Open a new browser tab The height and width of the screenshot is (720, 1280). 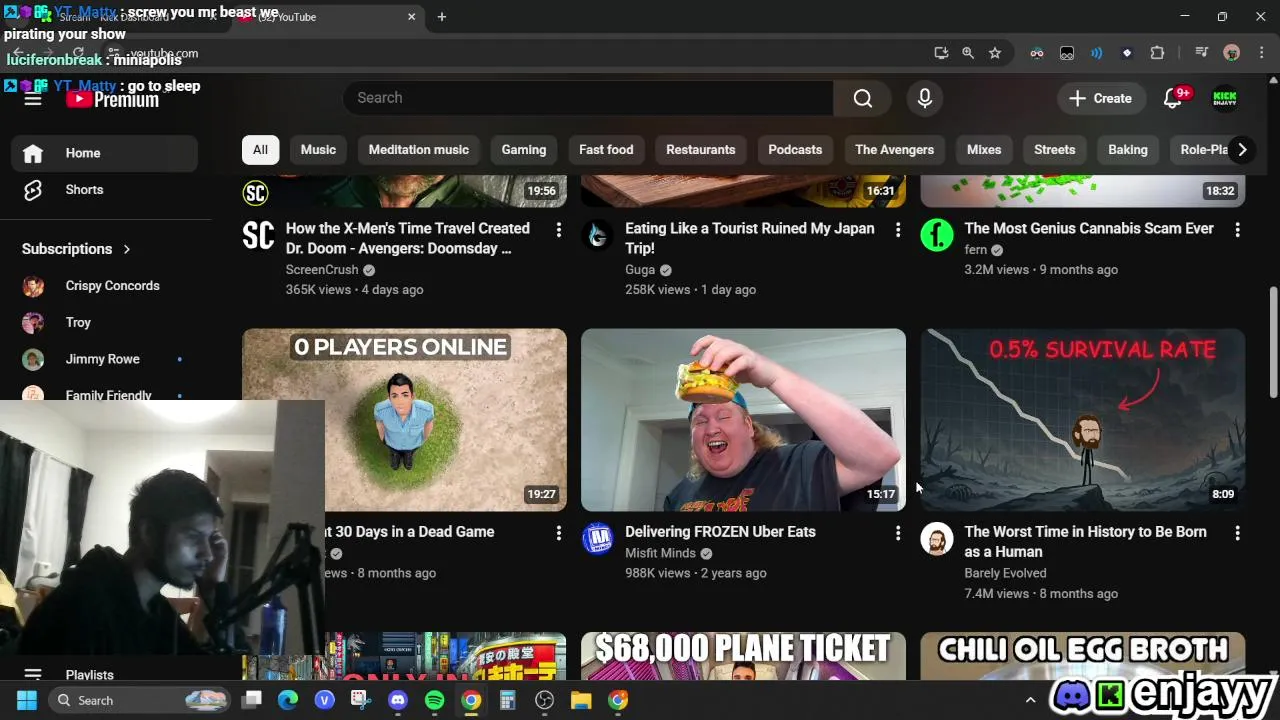pos(442,17)
